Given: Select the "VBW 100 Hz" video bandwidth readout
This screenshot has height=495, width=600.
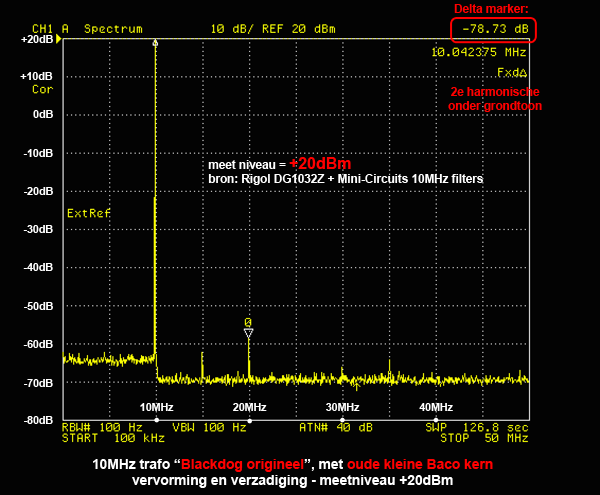Looking at the screenshot, I should pos(209,427).
